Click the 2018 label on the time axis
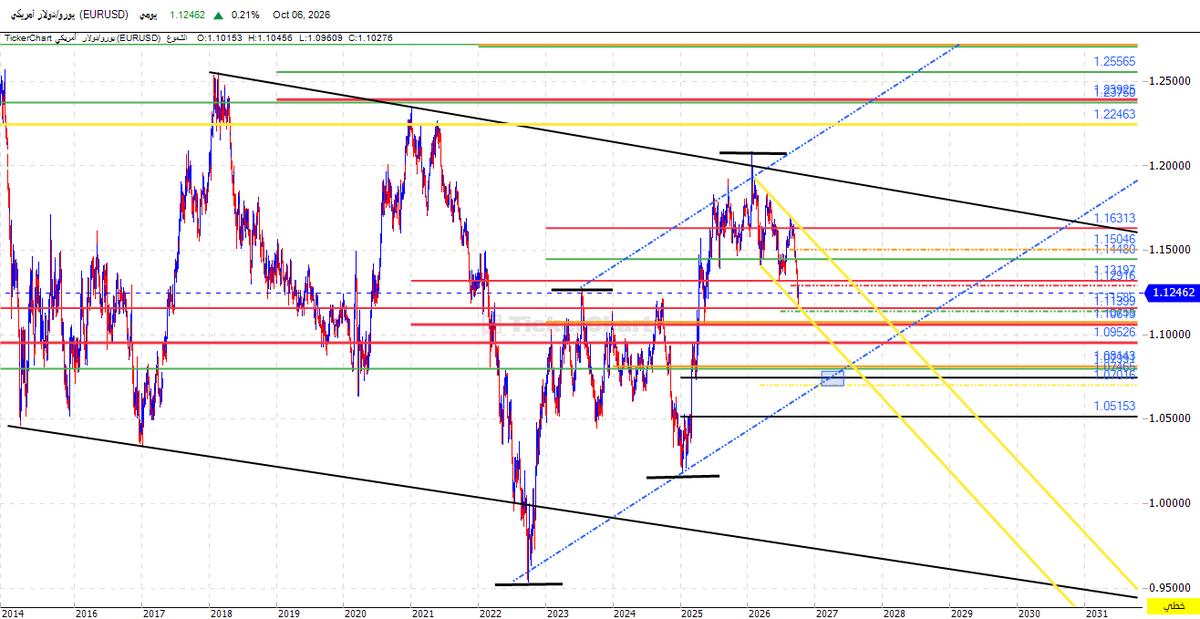 coord(221,612)
